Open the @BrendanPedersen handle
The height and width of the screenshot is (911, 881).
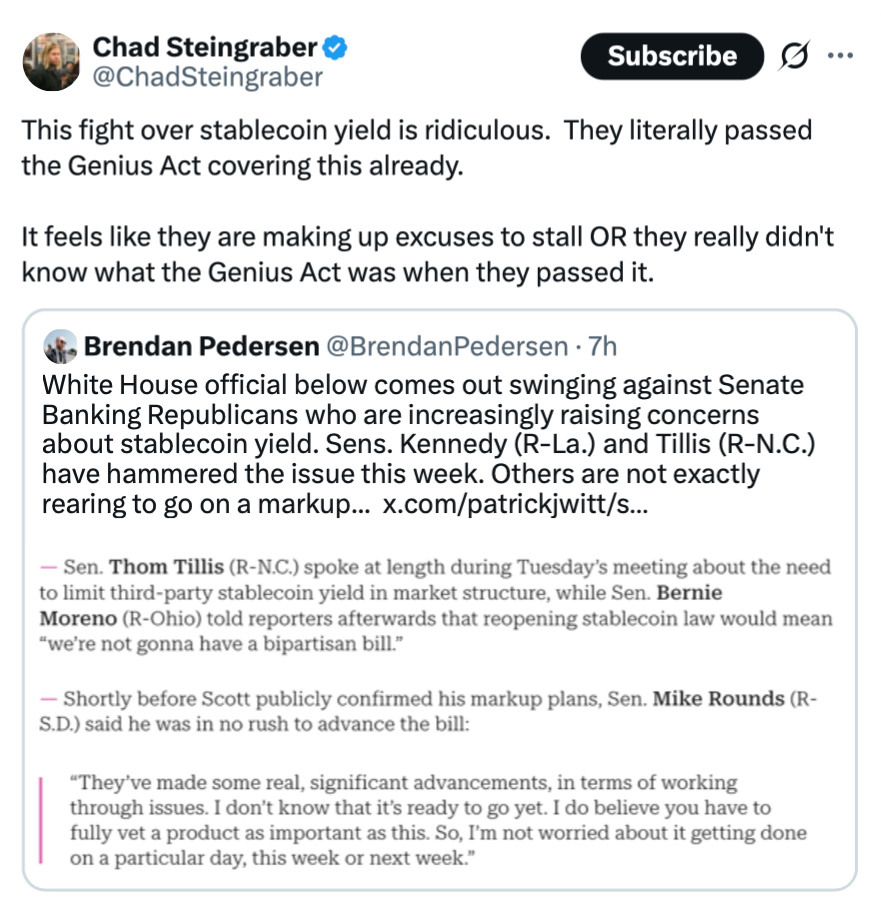click(x=447, y=346)
